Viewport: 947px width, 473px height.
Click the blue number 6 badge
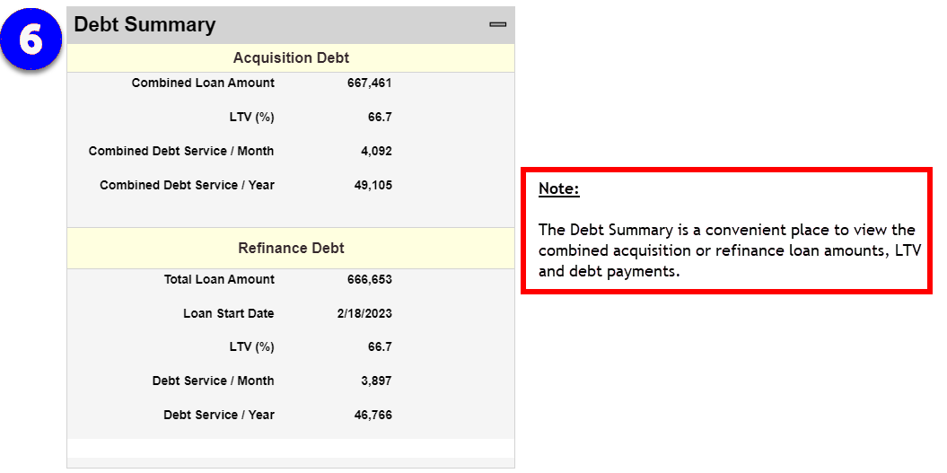tap(34, 40)
